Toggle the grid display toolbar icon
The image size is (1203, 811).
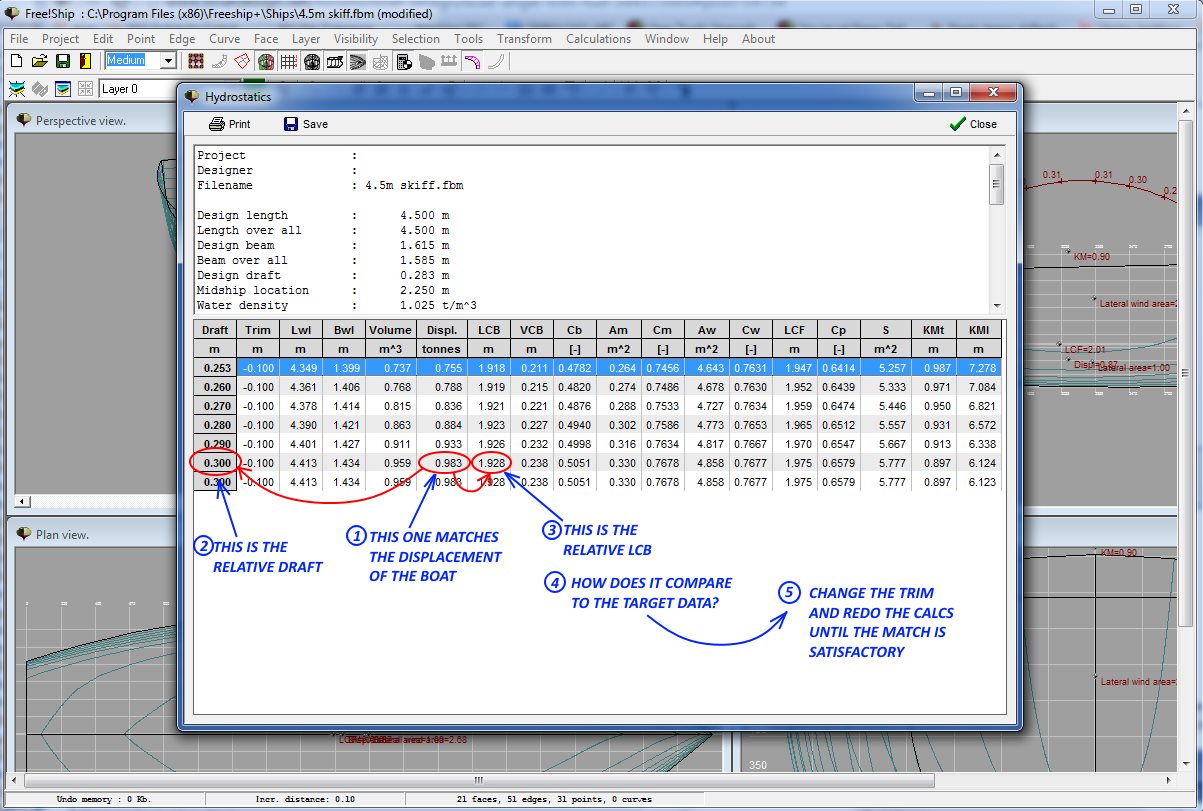pyautogui.click(x=288, y=61)
